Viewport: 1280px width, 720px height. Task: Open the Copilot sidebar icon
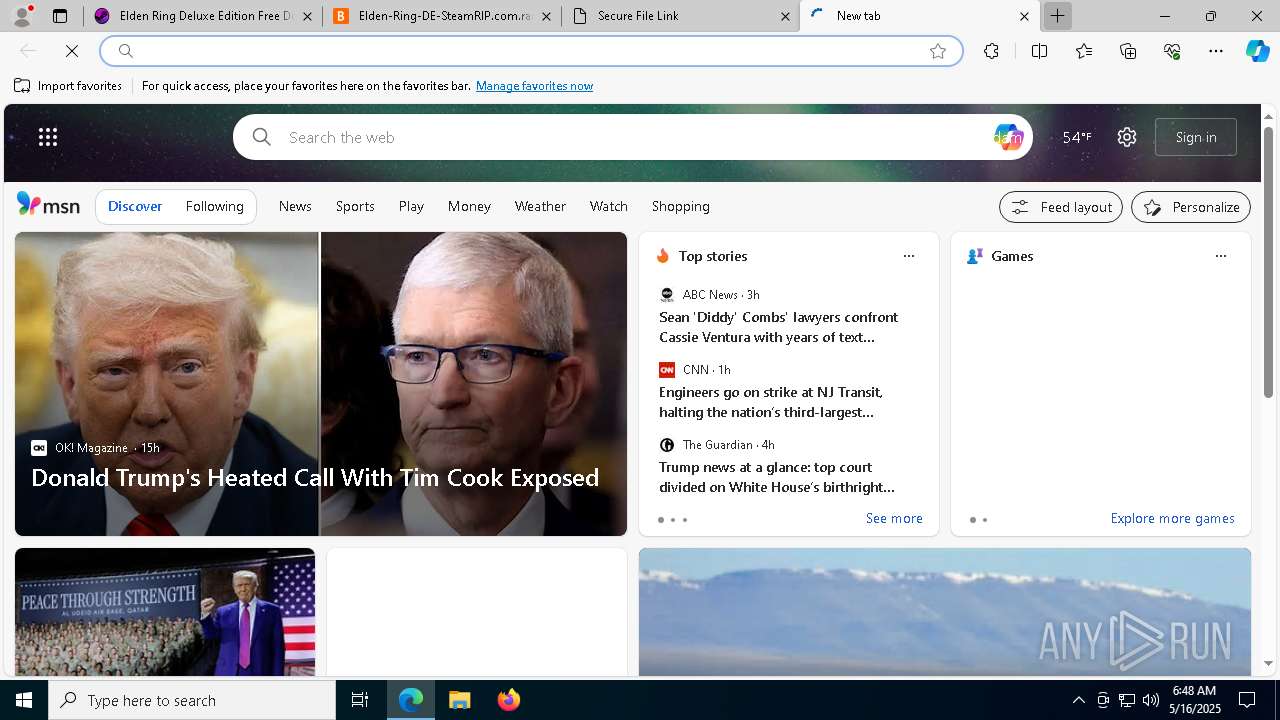point(1258,51)
